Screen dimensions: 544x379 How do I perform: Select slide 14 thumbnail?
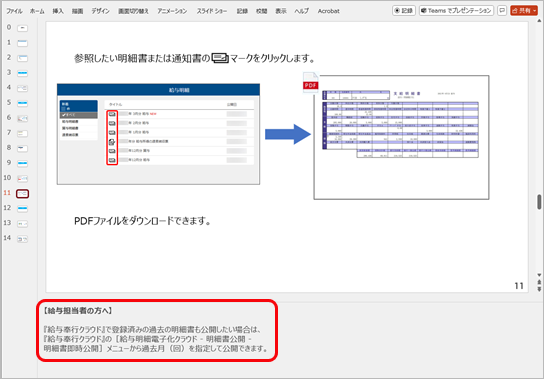coord(23,239)
